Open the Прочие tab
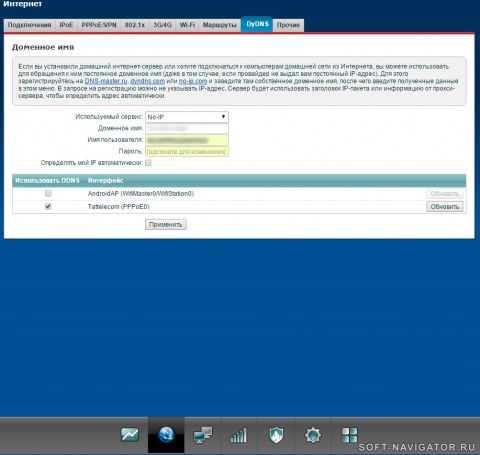 point(288,25)
